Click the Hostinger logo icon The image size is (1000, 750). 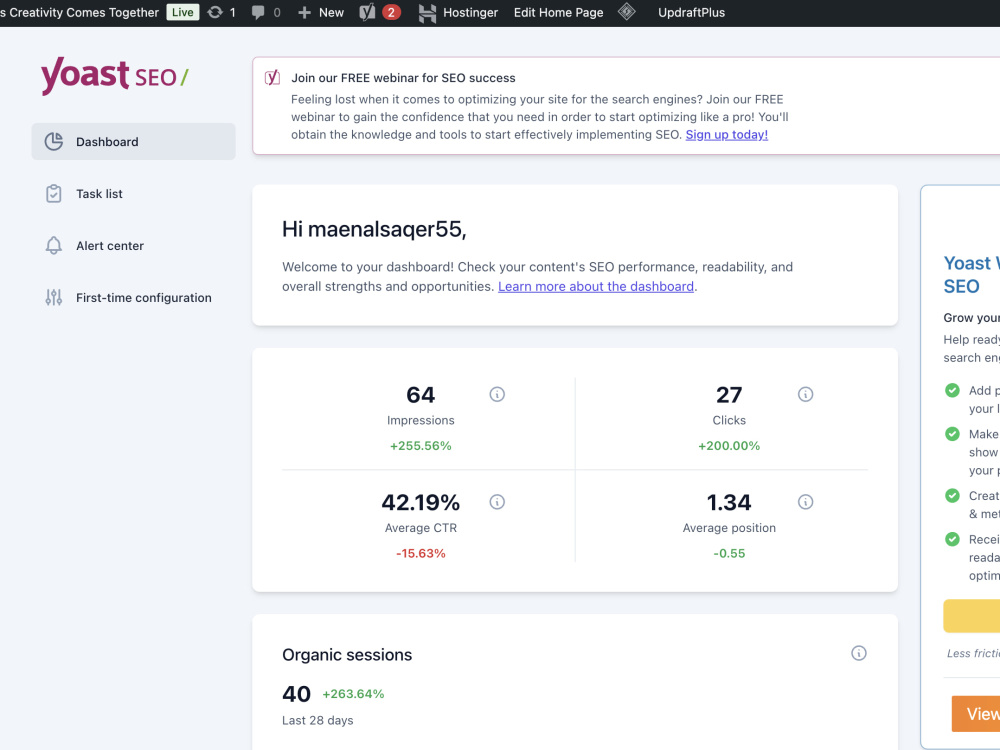coord(427,13)
